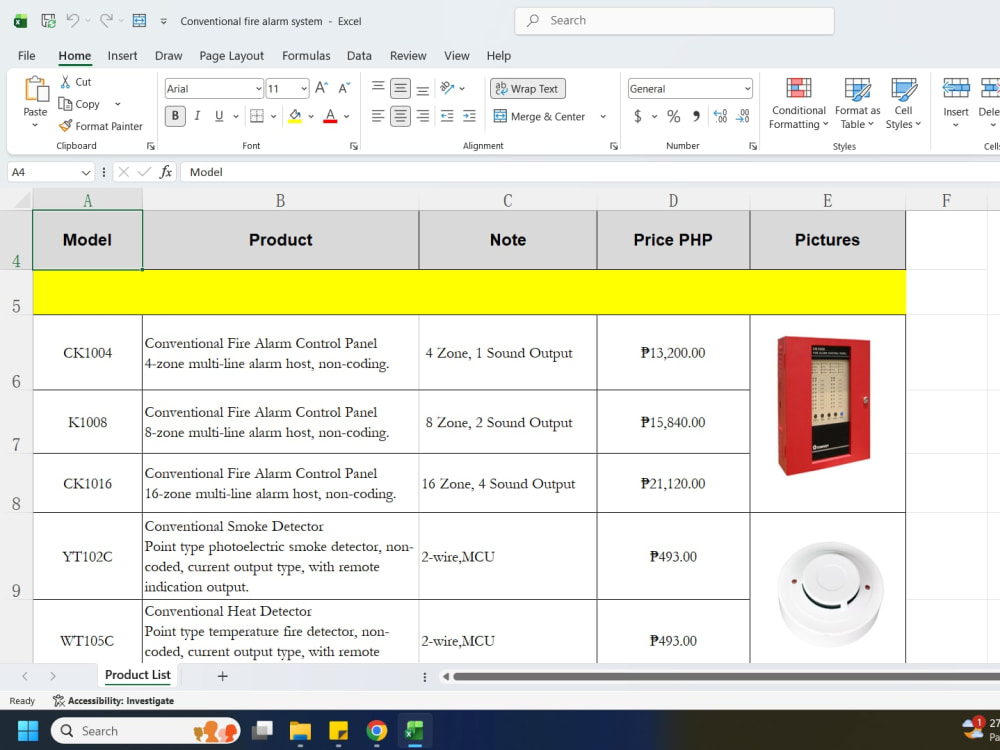Open the View tab
Image resolution: width=1000 pixels, height=750 pixels.
(457, 55)
